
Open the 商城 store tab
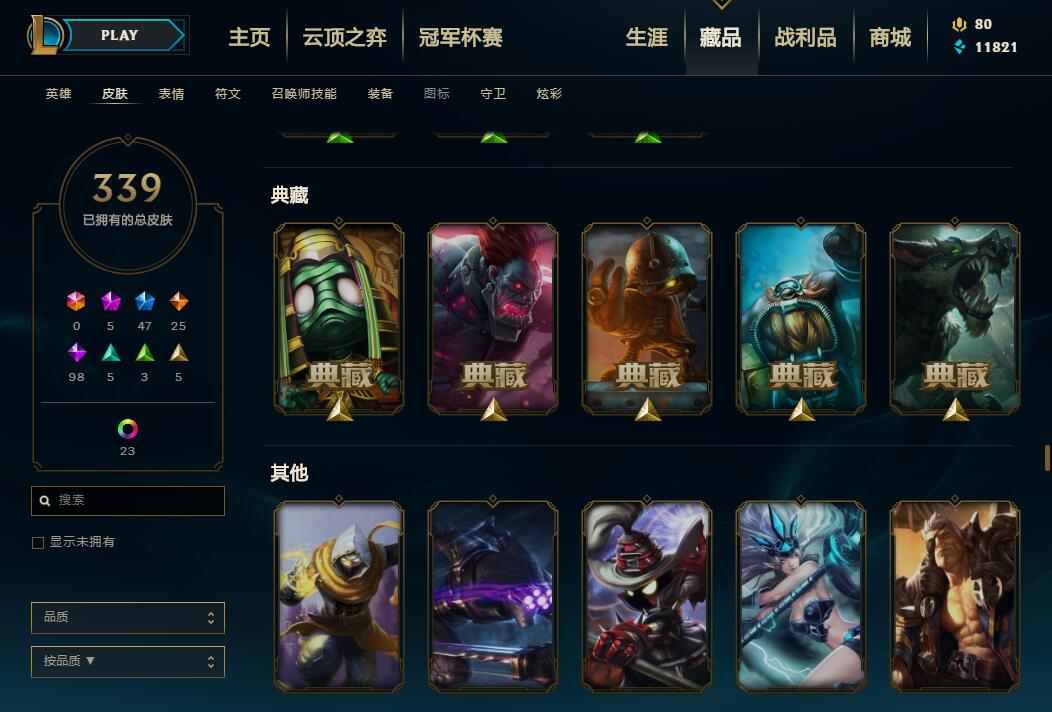(890, 38)
